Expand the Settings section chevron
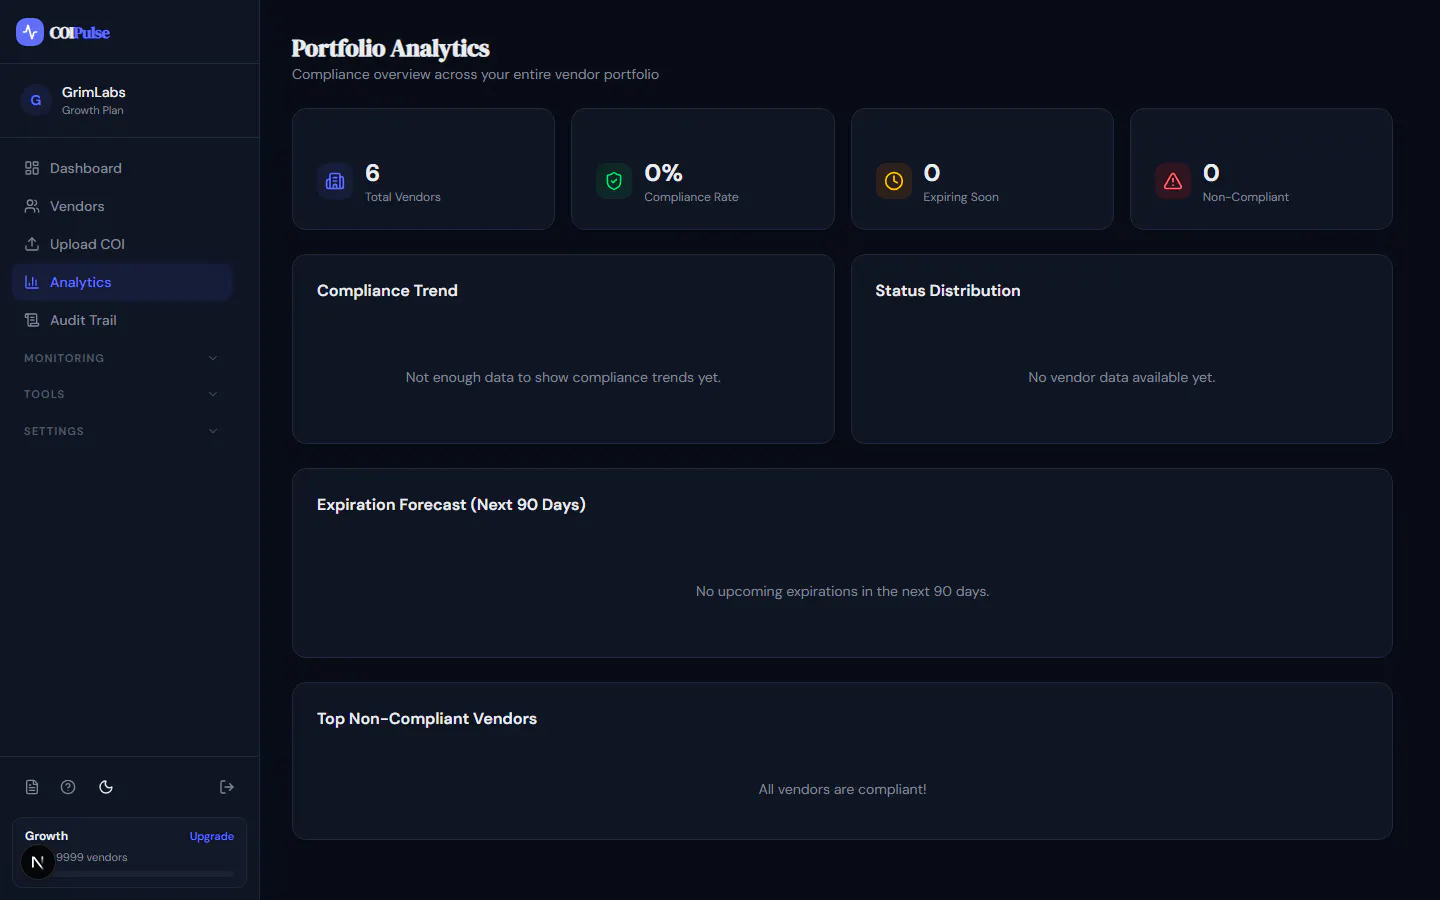This screenshot has height=900, width=1440. point(213,431)
